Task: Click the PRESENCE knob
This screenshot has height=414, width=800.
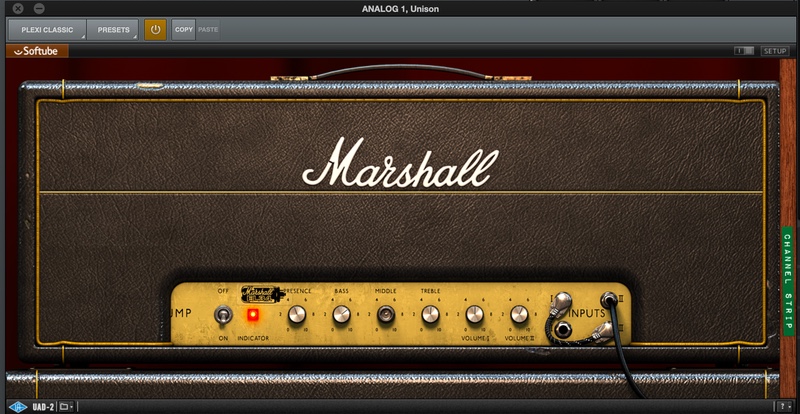Action: [x=297, y=314]
